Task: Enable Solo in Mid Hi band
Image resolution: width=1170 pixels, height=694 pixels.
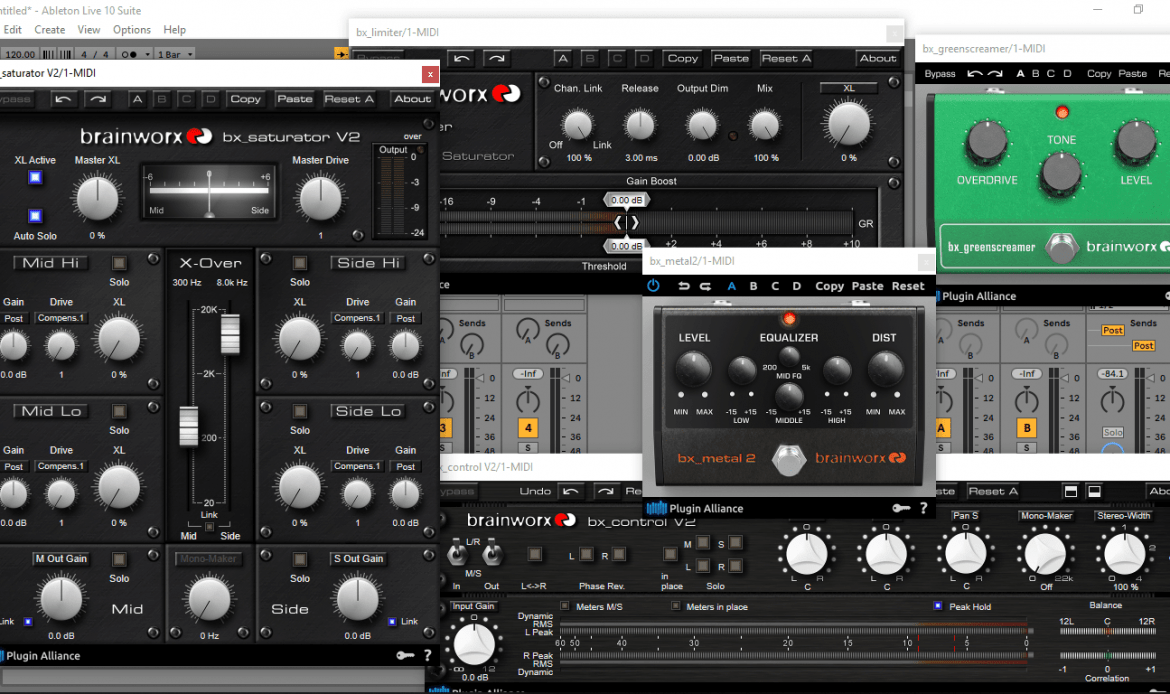Action: [x=119, y=263]
